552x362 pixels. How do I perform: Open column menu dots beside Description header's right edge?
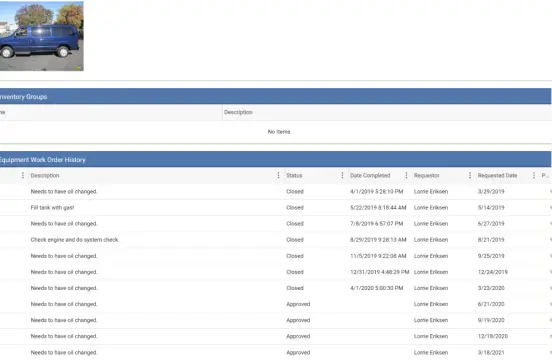click(x=278, y=175)
